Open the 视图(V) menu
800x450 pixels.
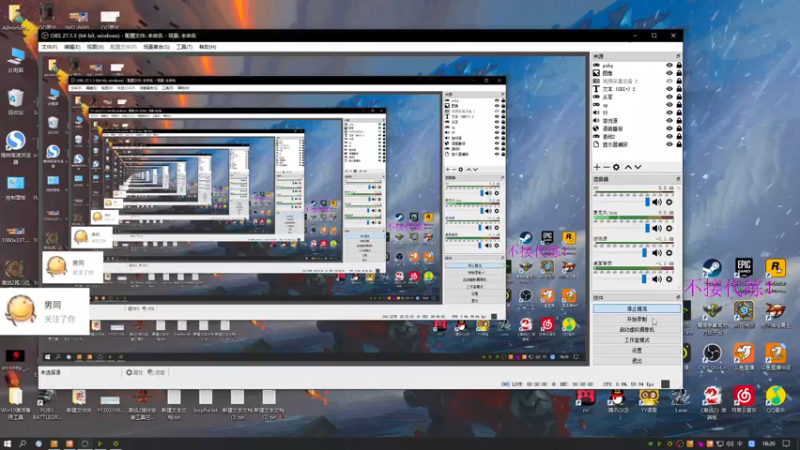[95, 47]
